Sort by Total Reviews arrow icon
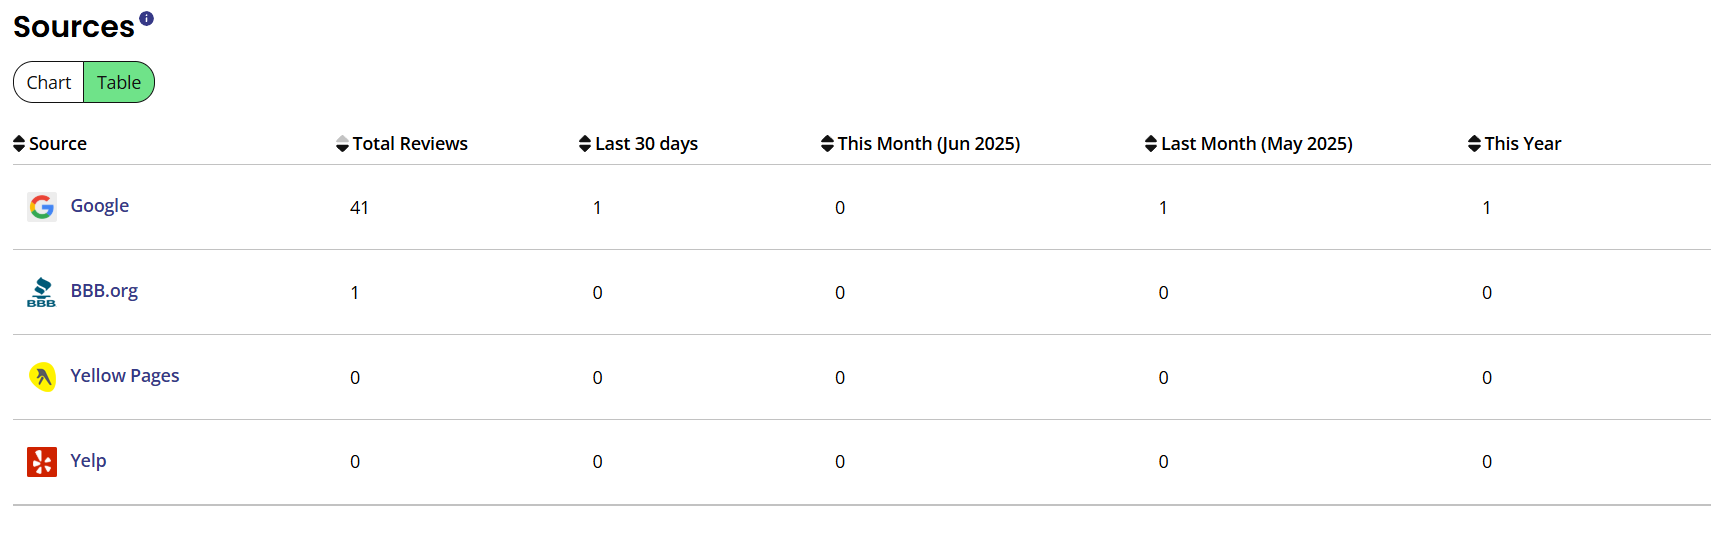The image size is (1716, 544). (x=343, y=144)
